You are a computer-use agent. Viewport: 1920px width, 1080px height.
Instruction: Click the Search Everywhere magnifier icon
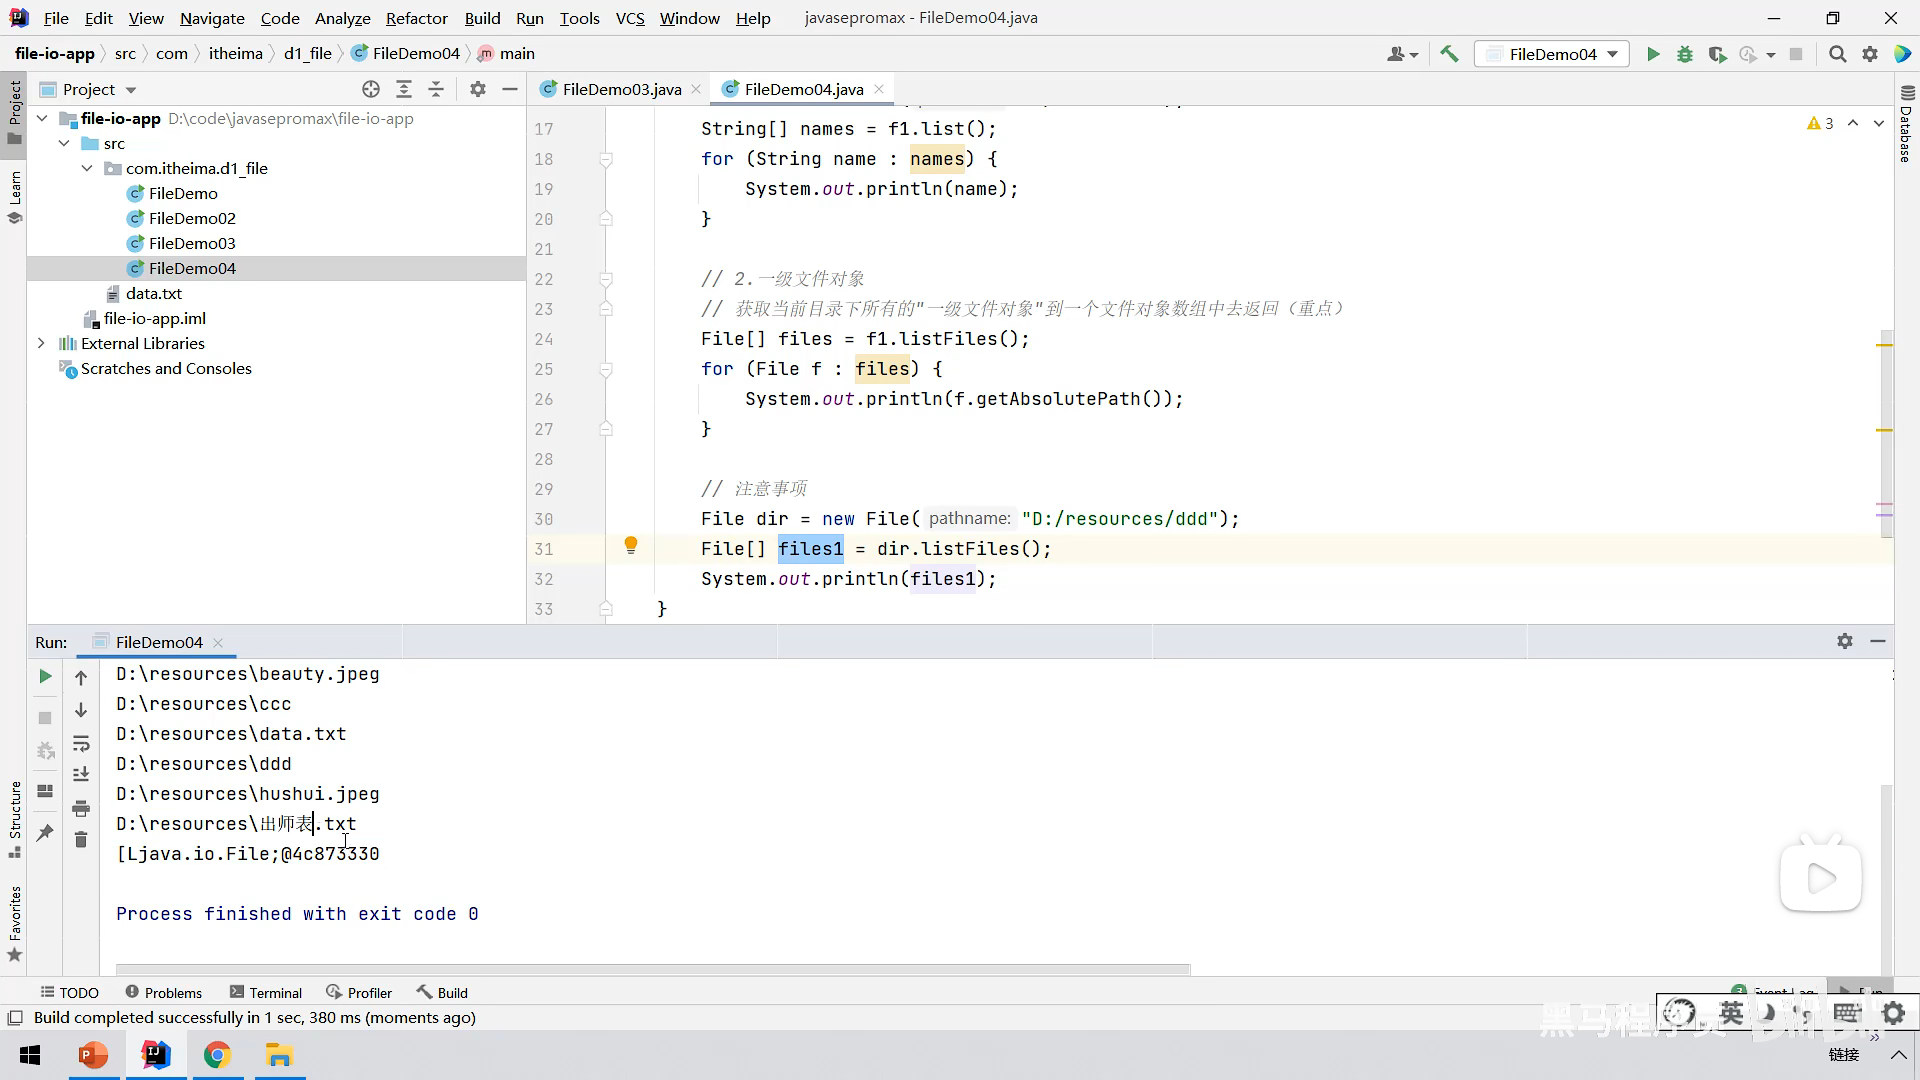[1837, 54]
